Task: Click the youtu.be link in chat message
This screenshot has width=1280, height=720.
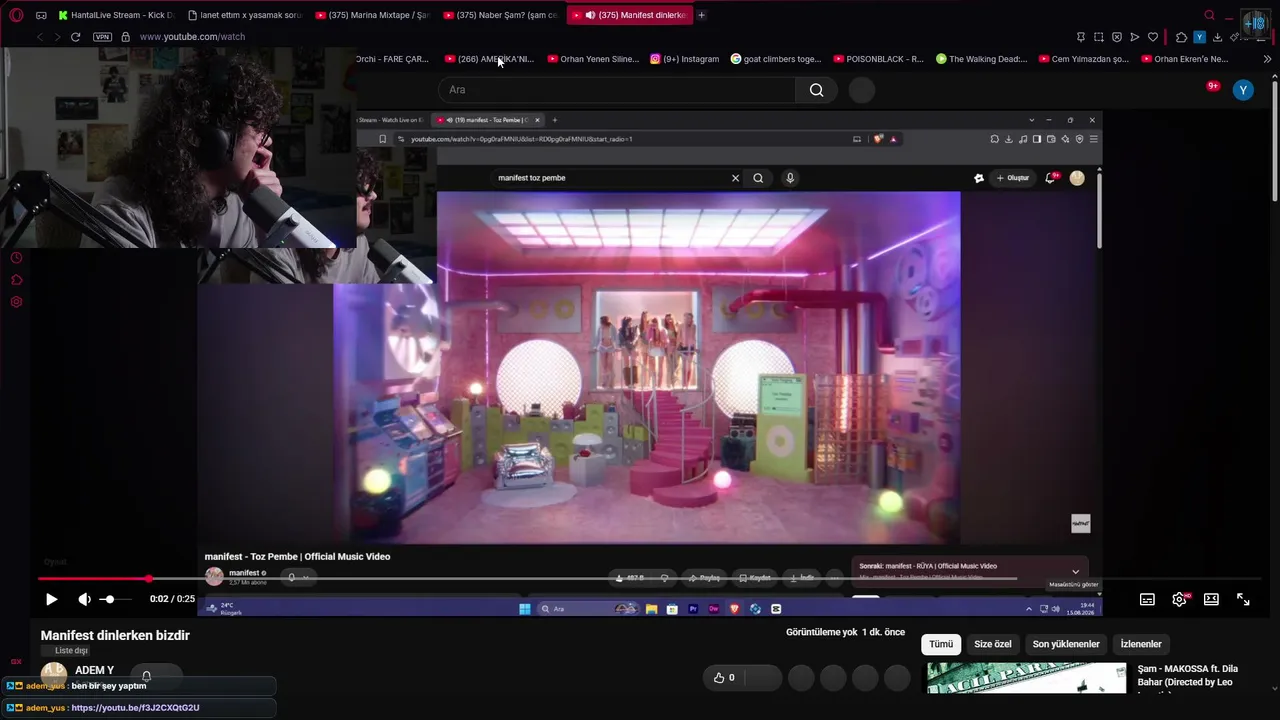Action: pyautogui.click(x=135, y=708)
